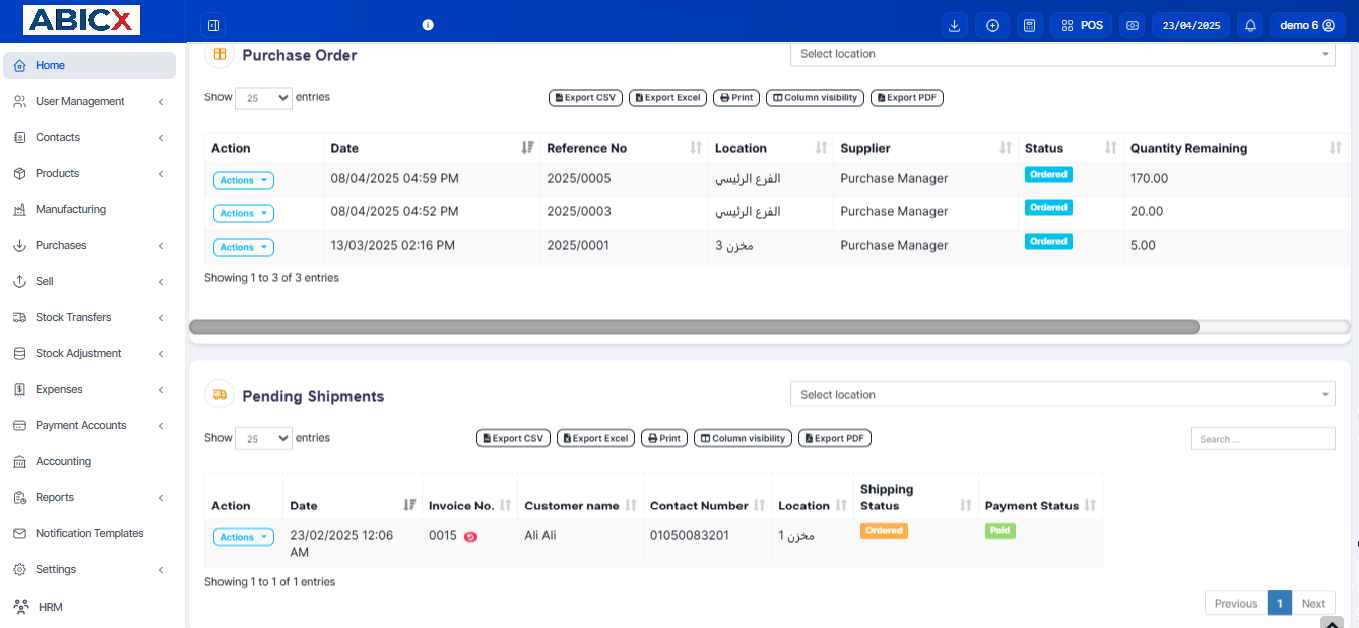1359x628 pixels.
Task: Open the POS screen from the navbar
Action: pos(1081,24)
